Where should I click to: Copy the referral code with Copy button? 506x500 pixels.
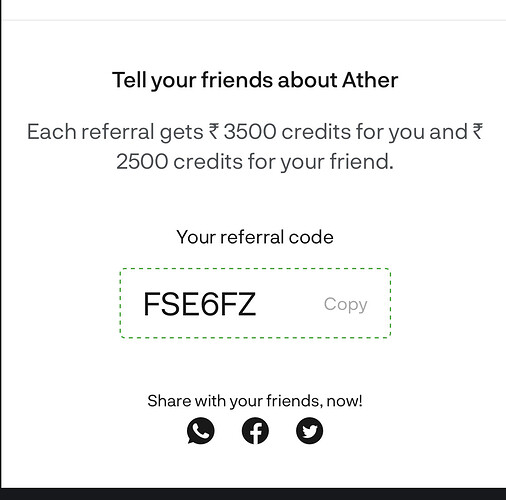tap(345, 304)
